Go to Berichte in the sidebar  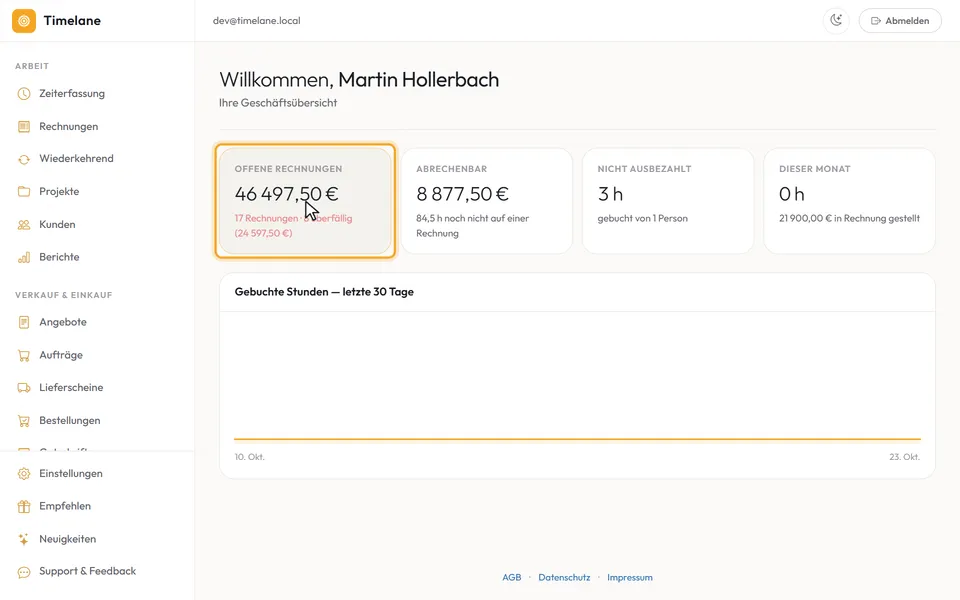pos(59,257)
